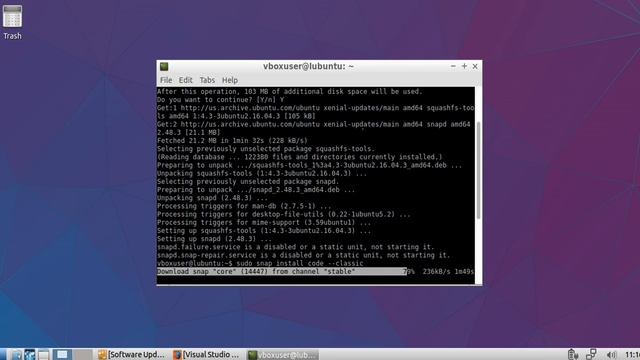Viewport: 640px width, 360px height.
Task: Open the volume control tray icon
Action: pyautogui.click(x=611, y=355)
